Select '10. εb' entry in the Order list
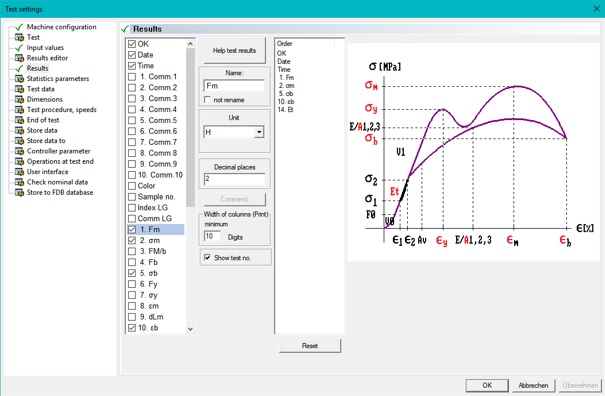 (286, 102)
